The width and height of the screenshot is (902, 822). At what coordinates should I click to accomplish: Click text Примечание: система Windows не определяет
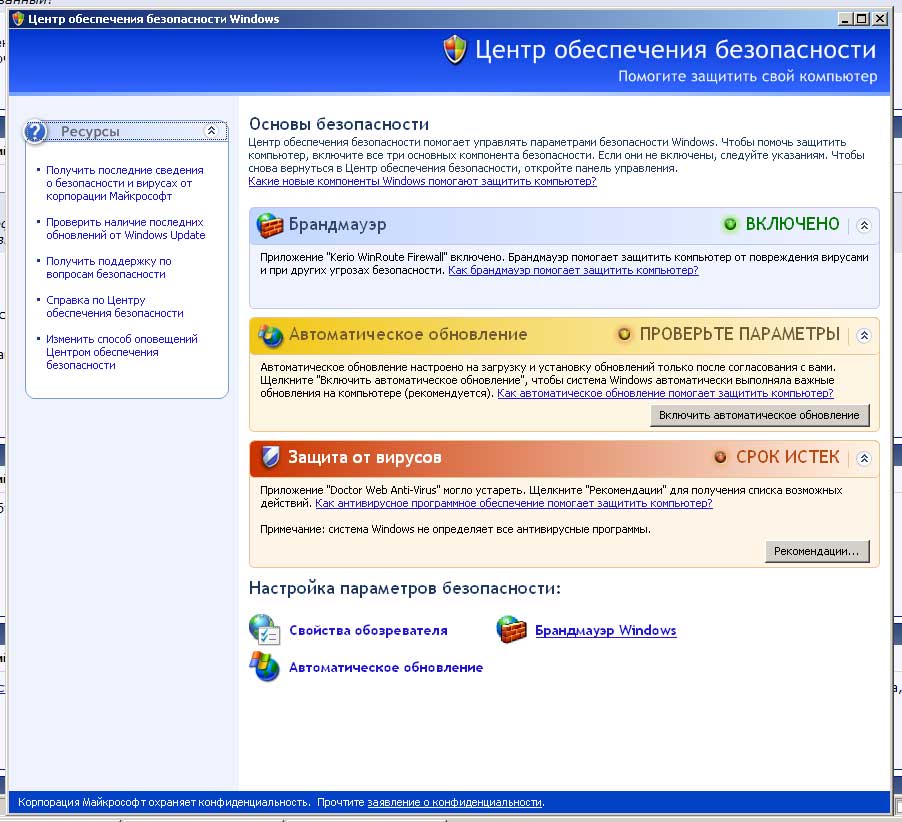coord(456,529)
